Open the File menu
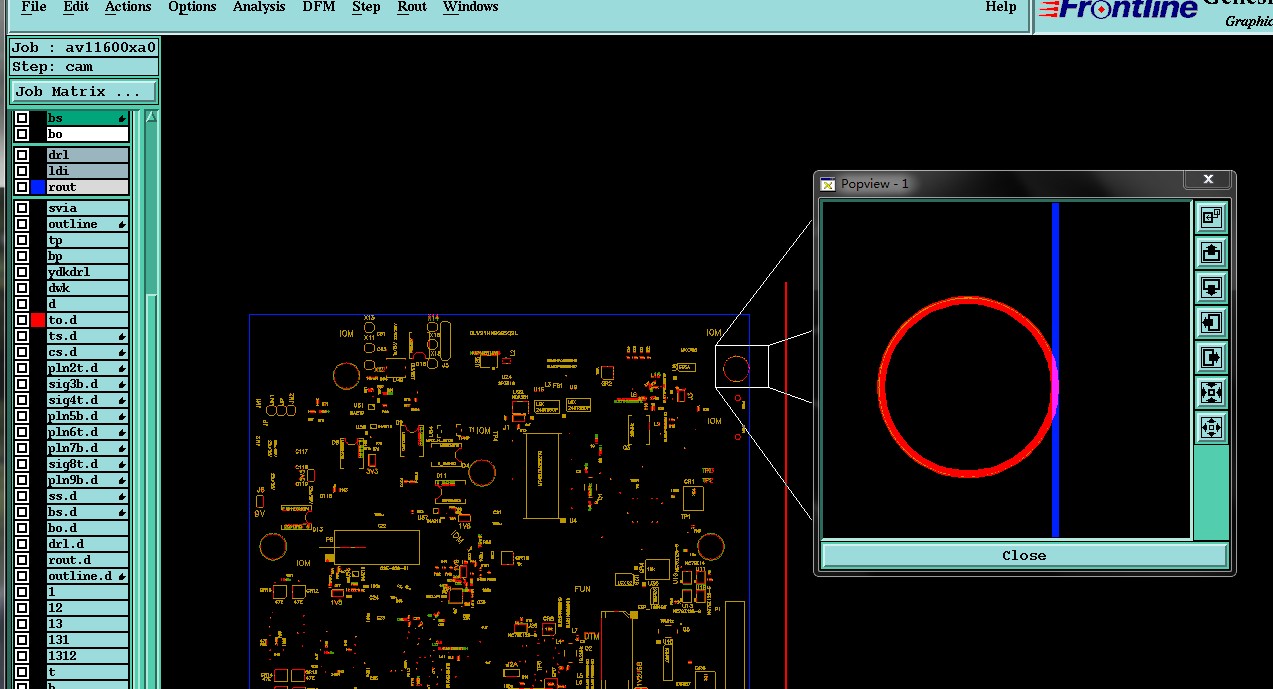The width and height of the screenshot is (1273, 689). pos(34,7)
